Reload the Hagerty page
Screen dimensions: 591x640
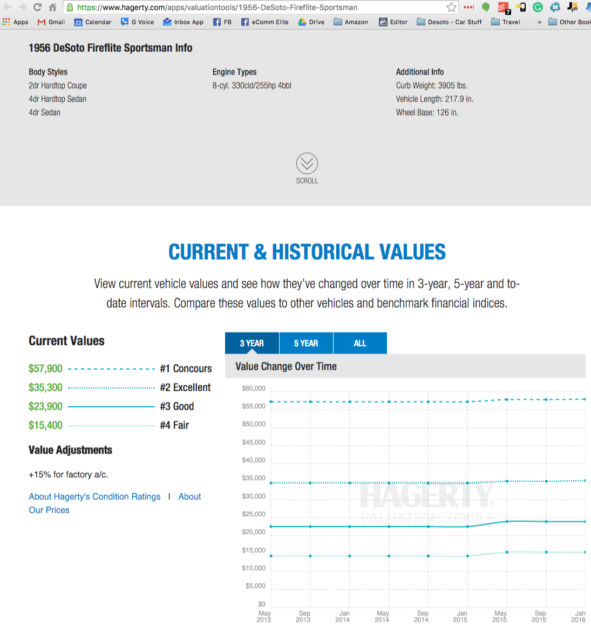[x=37, y=7]
